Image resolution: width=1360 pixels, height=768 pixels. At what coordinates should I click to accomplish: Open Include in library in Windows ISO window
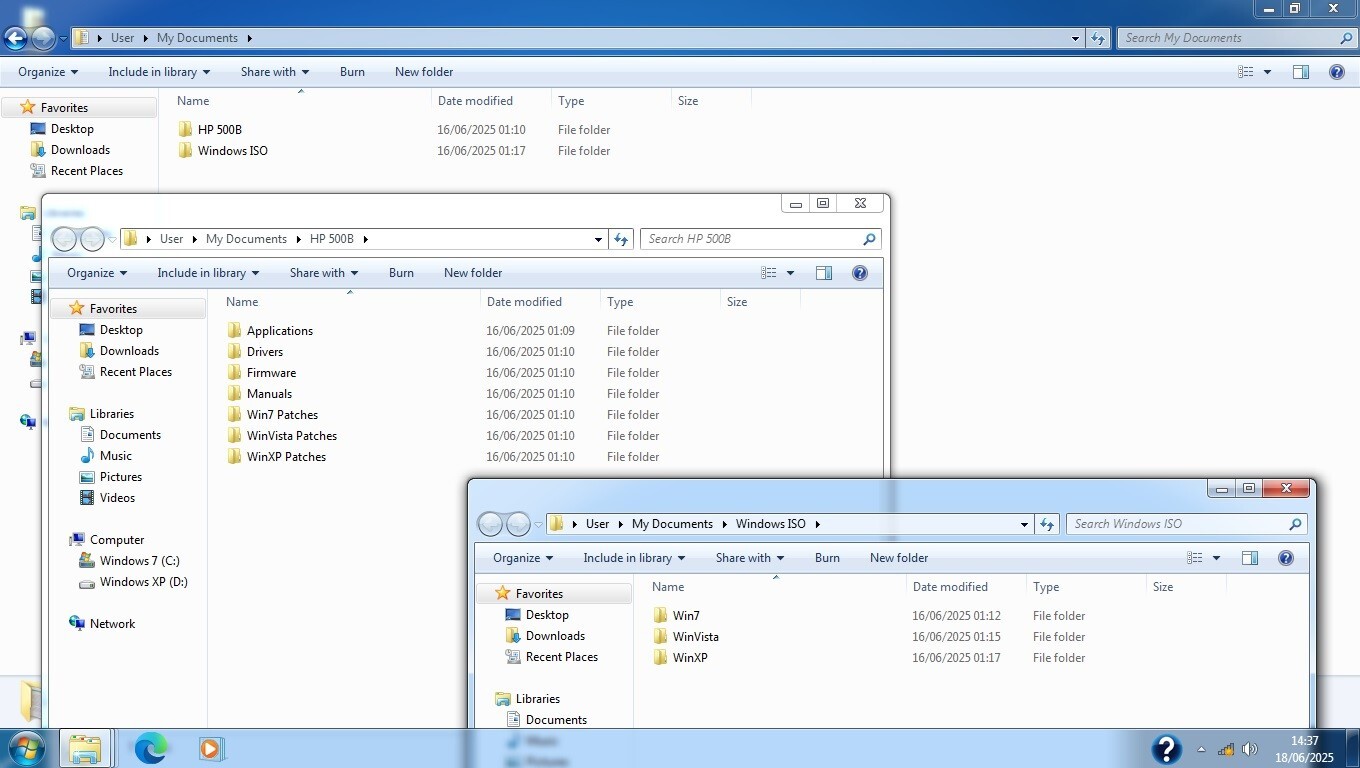point(634,558)
